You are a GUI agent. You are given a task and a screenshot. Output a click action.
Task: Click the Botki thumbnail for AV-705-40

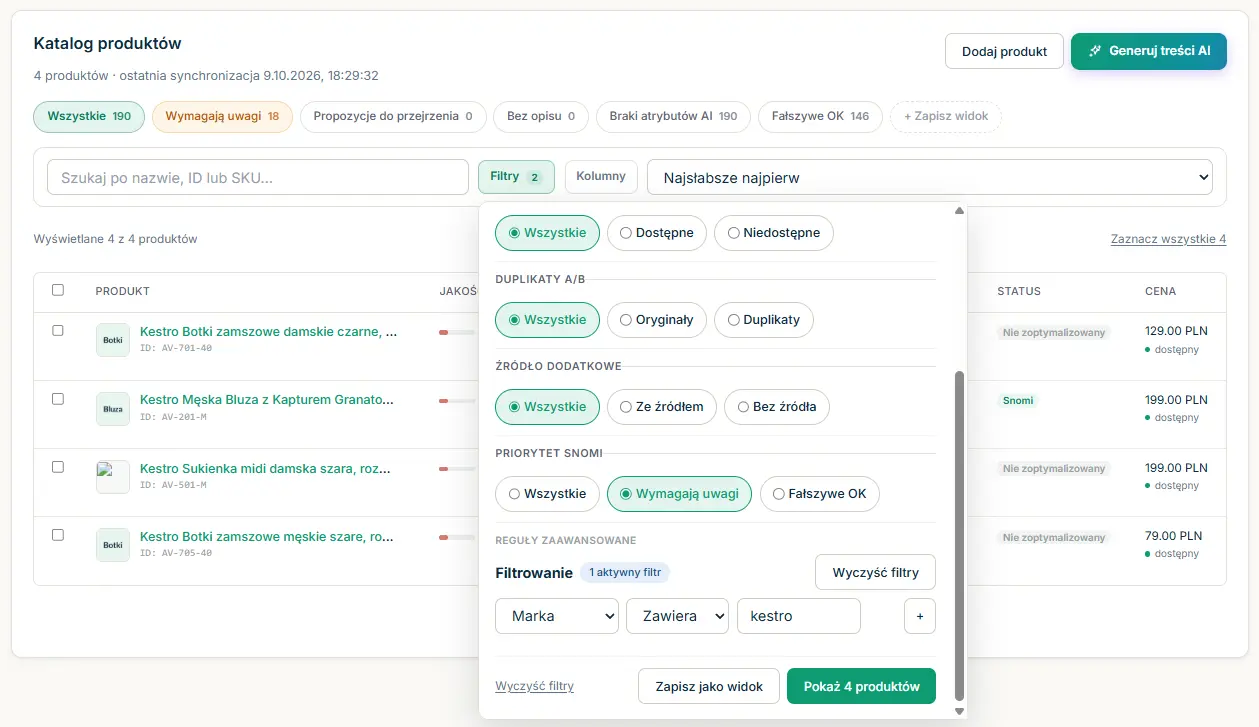pyautogui.click(x=113, y=545)
